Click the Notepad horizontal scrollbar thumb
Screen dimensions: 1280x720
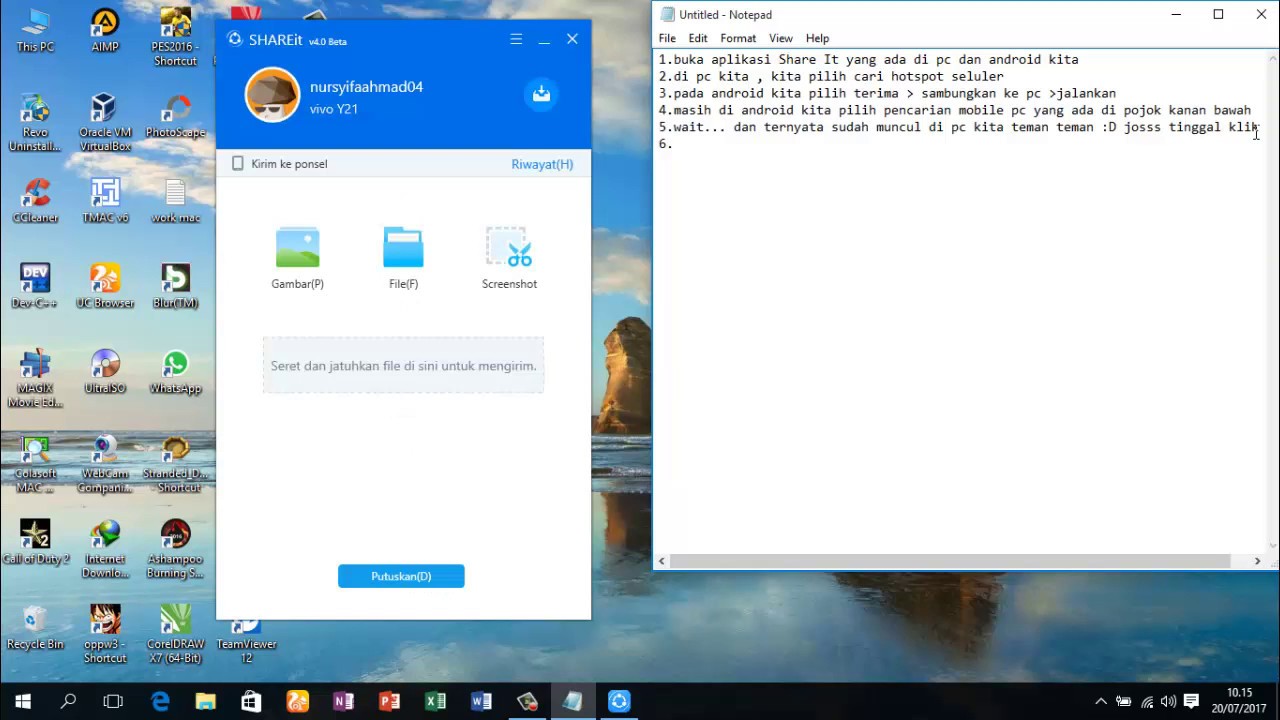[950, 561]
